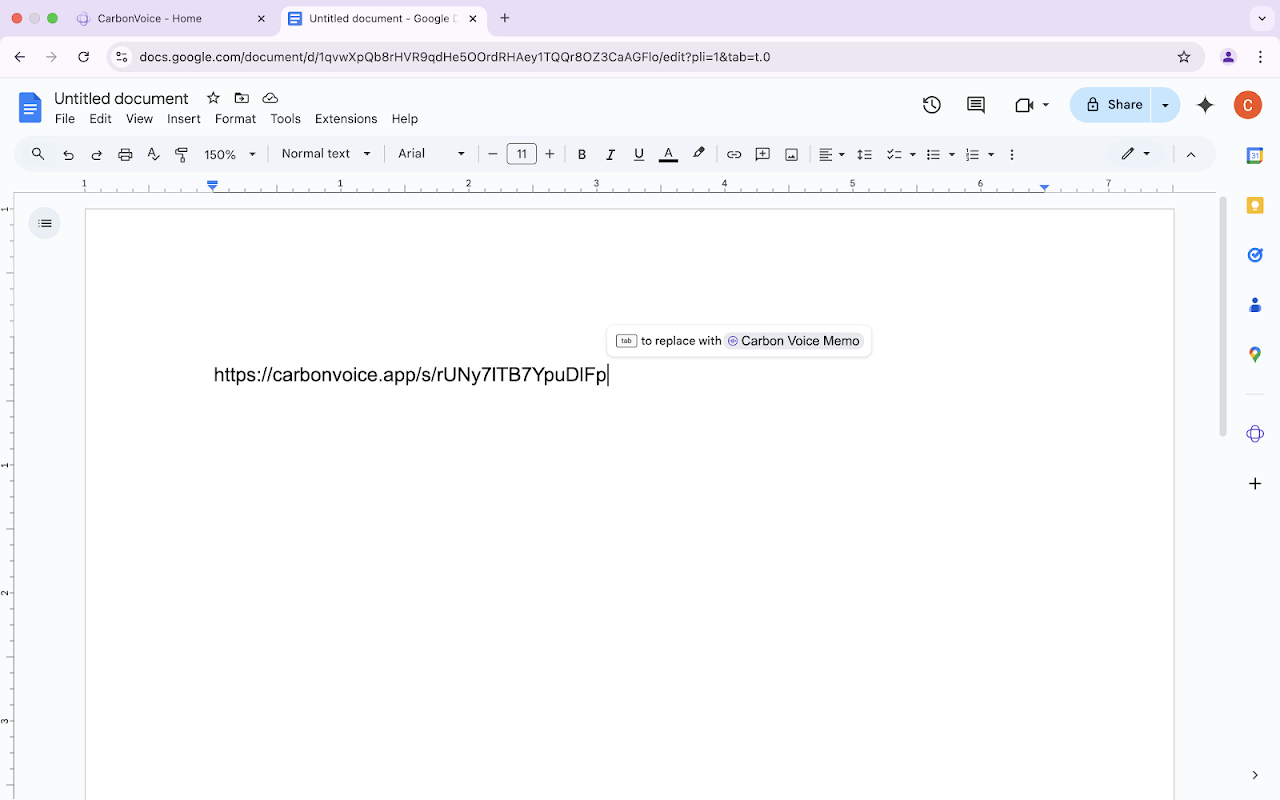Screen dimensions: 1280x800
Task: Open the Gemini assistant
Action: point(1205,105)
